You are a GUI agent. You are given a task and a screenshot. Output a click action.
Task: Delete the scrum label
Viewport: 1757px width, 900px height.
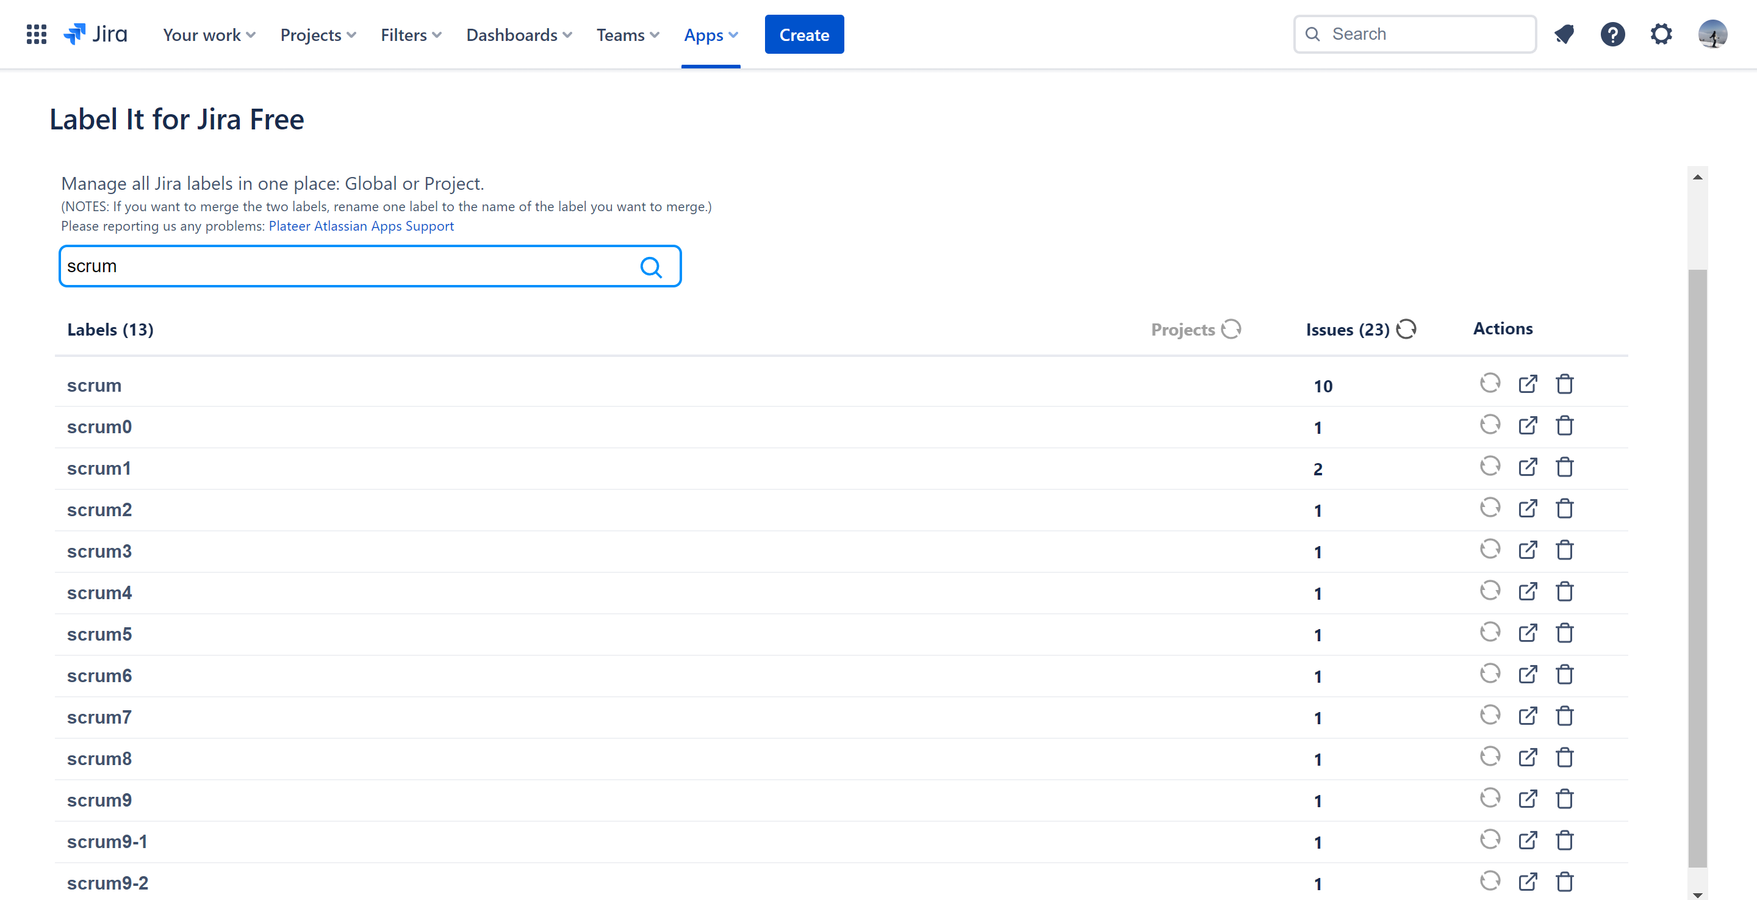(x=1565, y=384)
